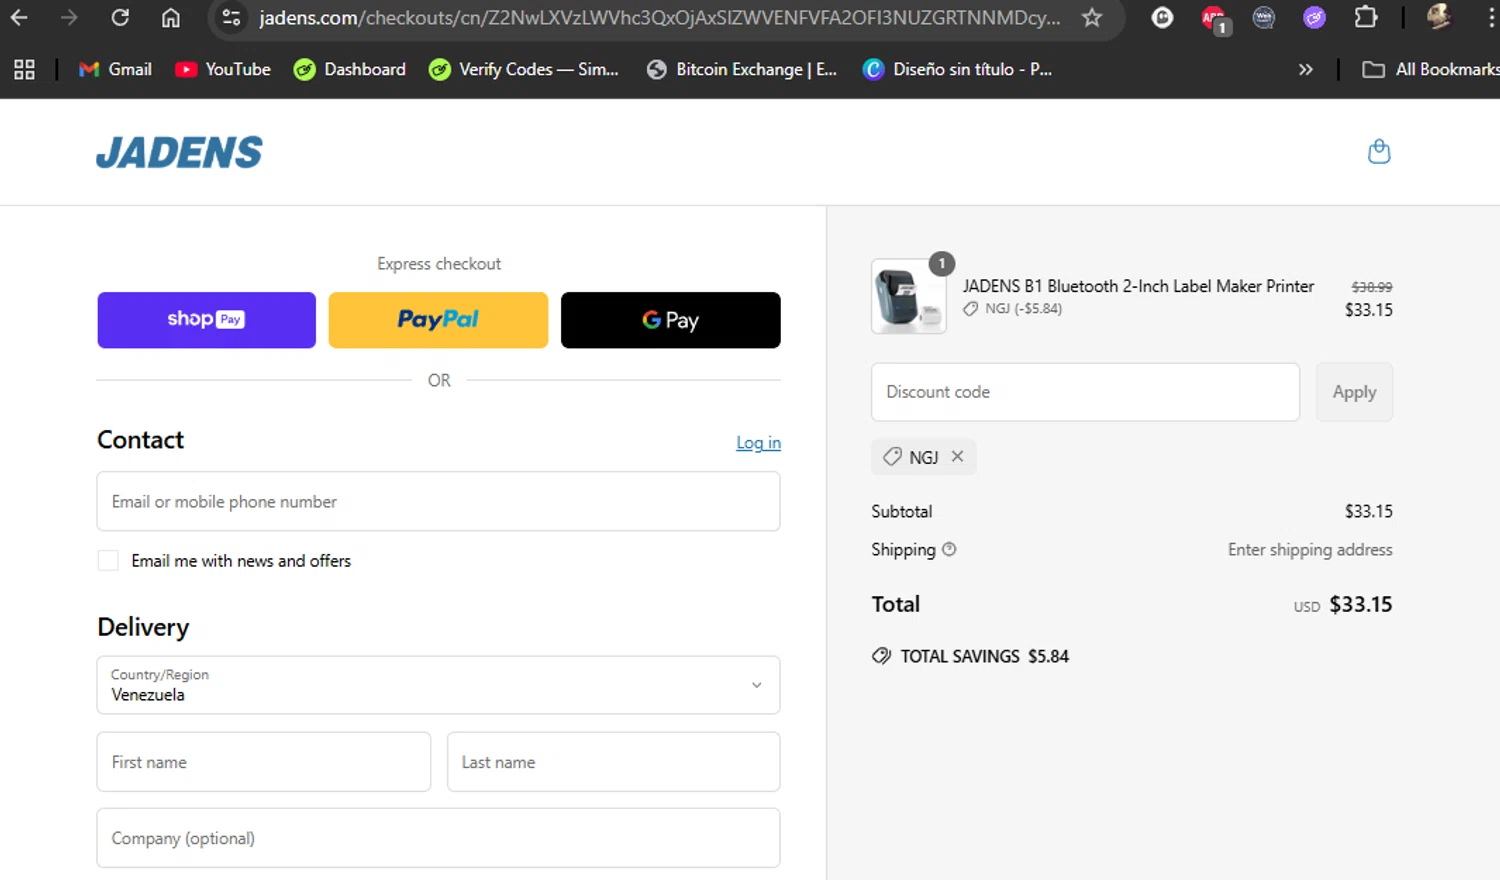
Task: Open the All Bookmarks folder
Action: coord(1431,69)
